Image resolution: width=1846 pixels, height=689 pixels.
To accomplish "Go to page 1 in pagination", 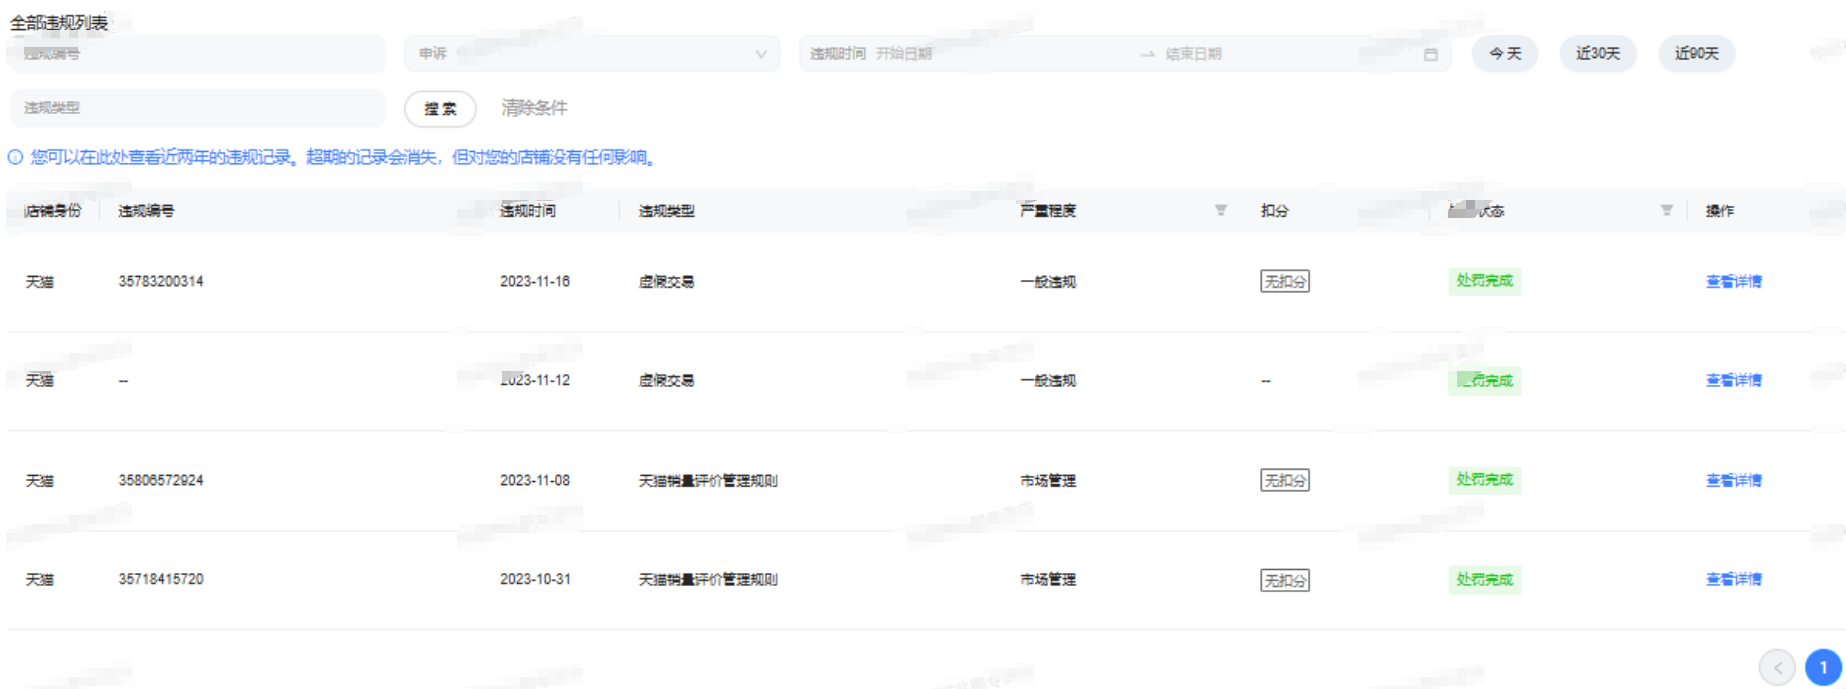I will click(1822, 667).
